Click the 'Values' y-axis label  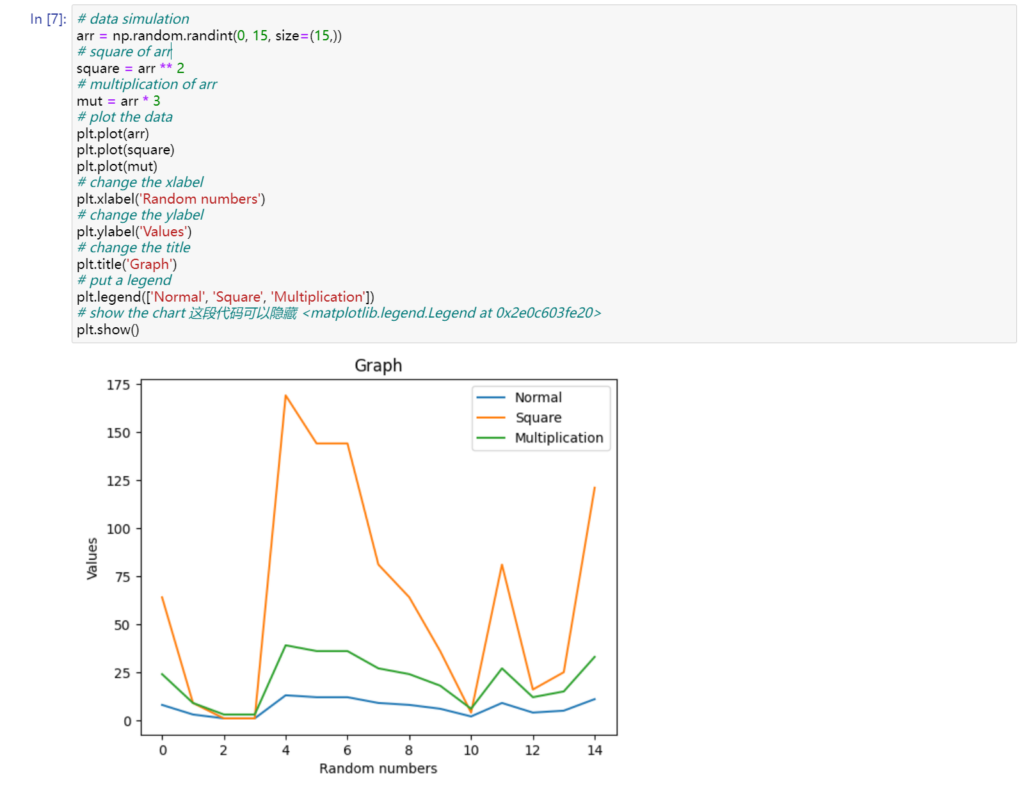click(x=92, y=558)
